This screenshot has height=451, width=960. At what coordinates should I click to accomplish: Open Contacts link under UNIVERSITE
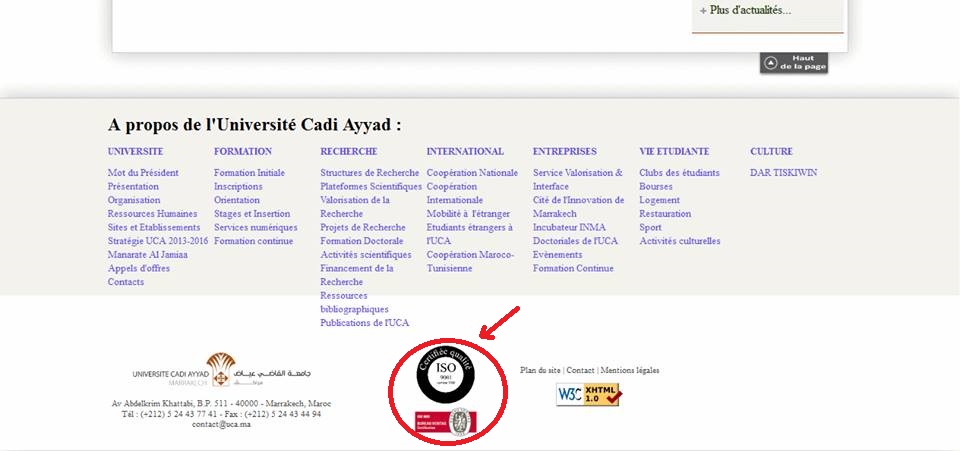click(126, 282)
